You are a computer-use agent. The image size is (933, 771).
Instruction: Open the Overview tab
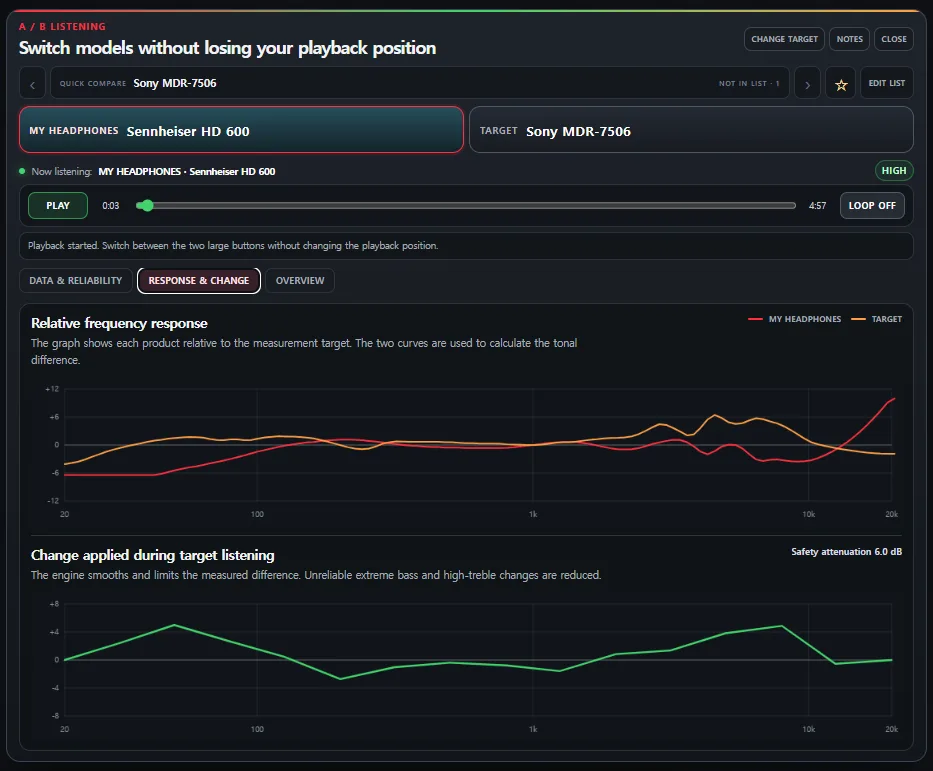(x=300, y=281)
